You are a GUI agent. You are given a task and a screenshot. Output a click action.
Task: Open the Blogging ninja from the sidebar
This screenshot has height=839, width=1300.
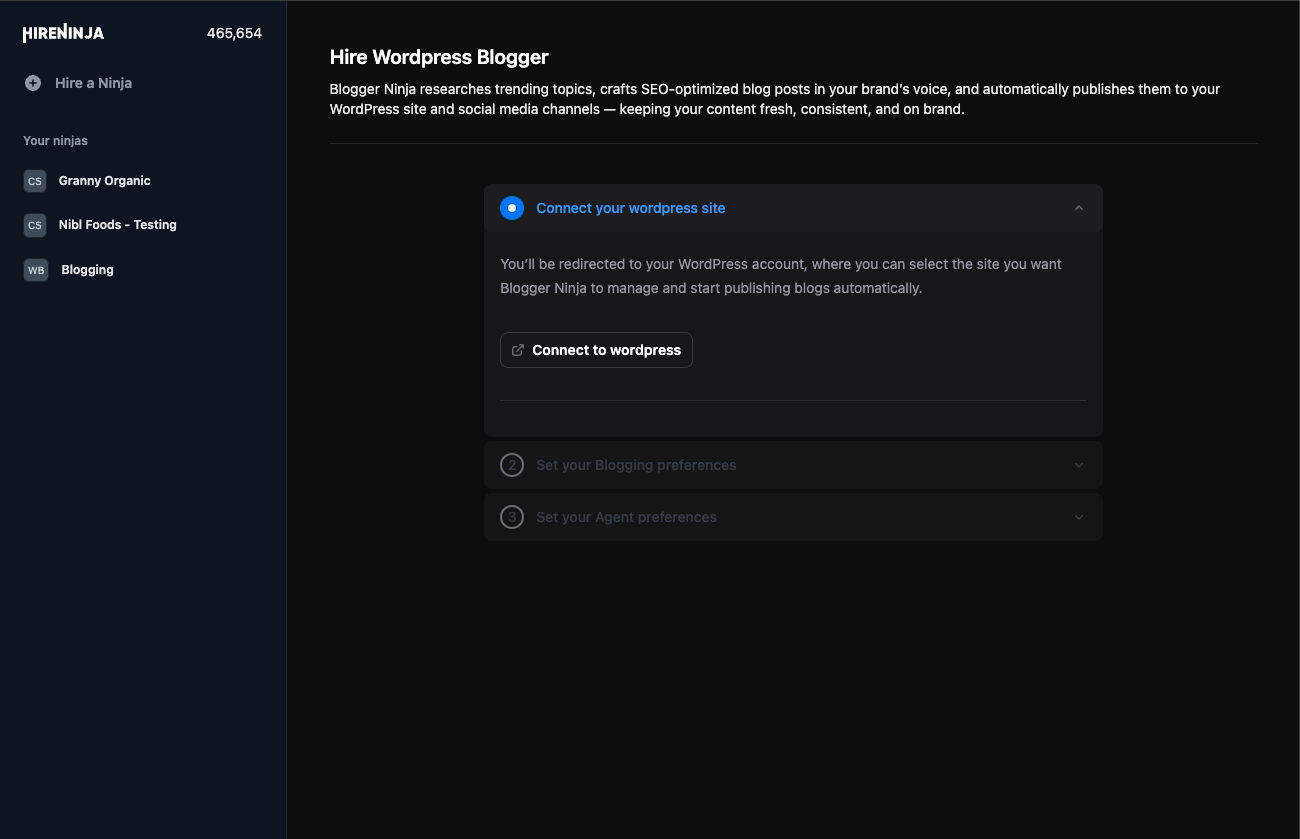87,269
